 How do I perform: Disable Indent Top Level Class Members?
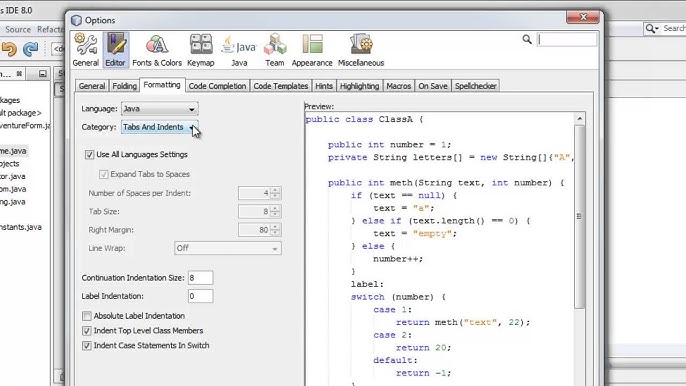coord(87,331)
